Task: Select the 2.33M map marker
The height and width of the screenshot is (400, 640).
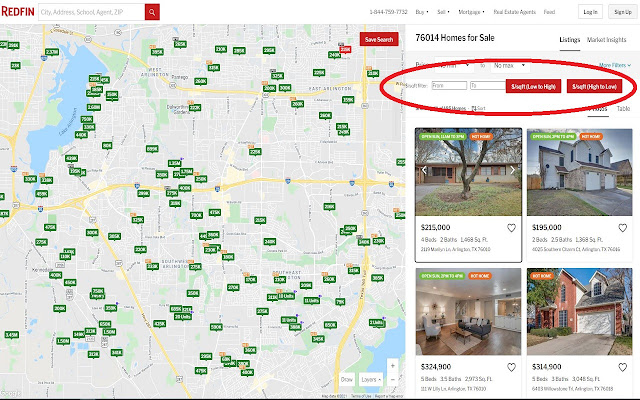Action: tap(52, 52)
